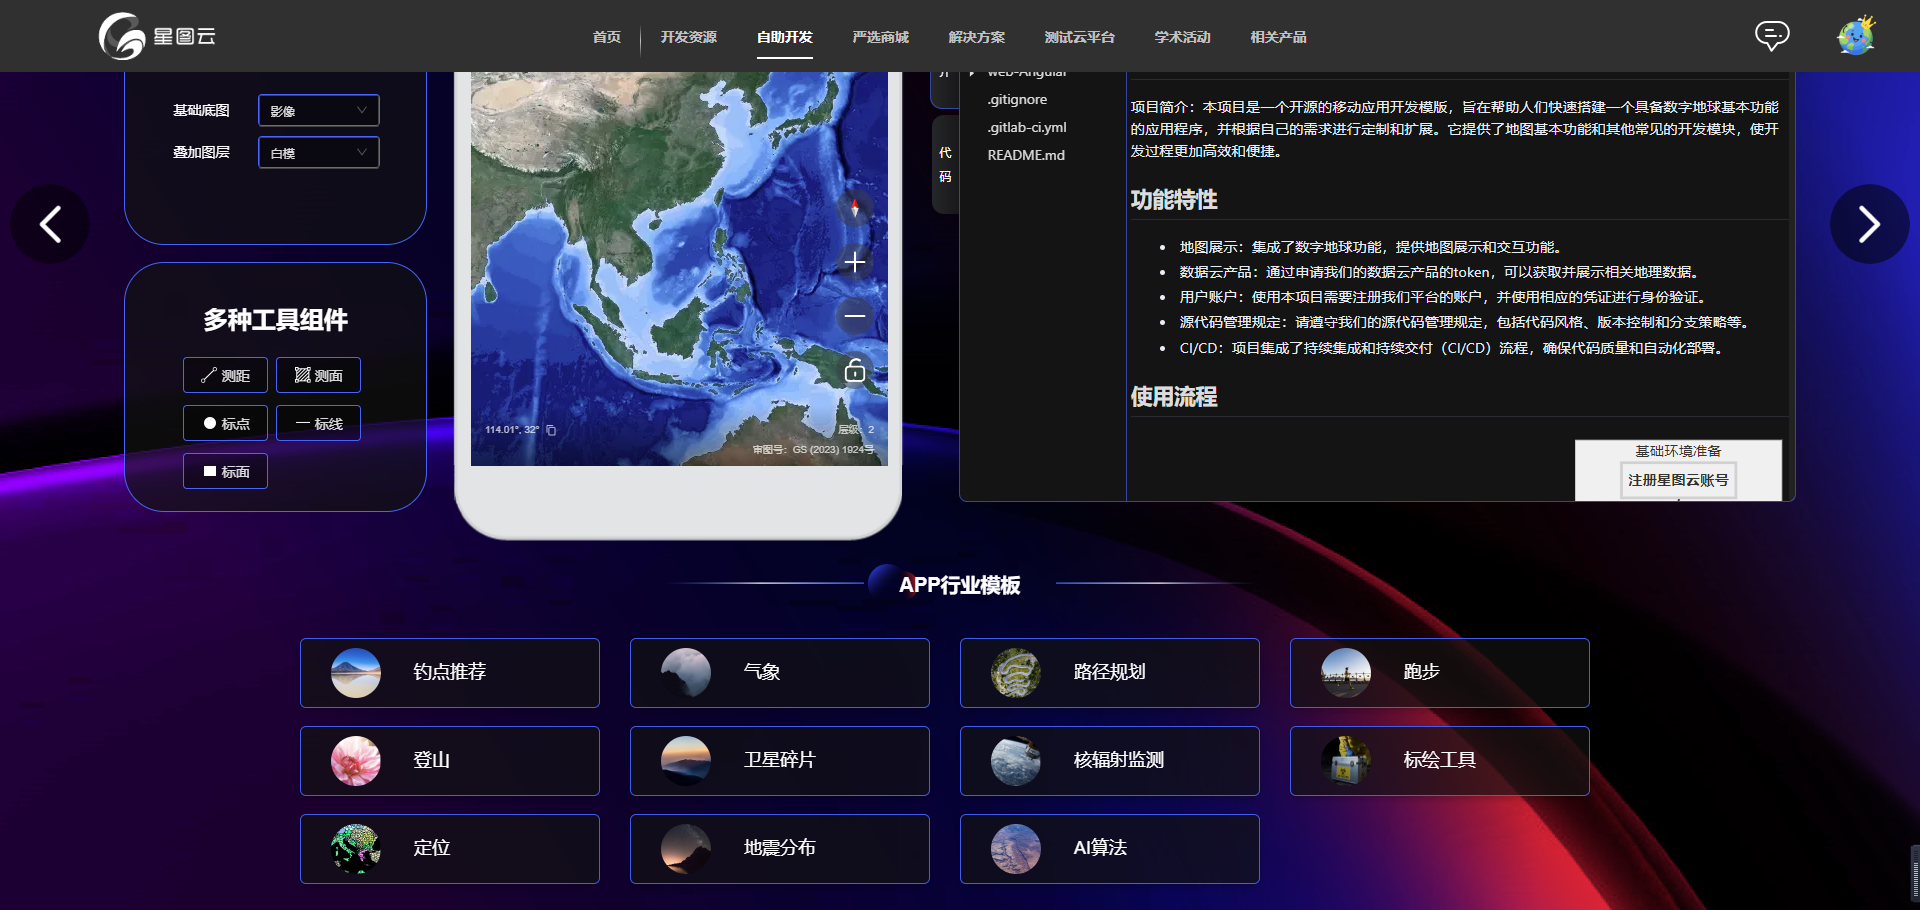The width and height of the screenshot is (1920, 910).
Task: Click the 气象 template icon
Action: coord(686,673)
